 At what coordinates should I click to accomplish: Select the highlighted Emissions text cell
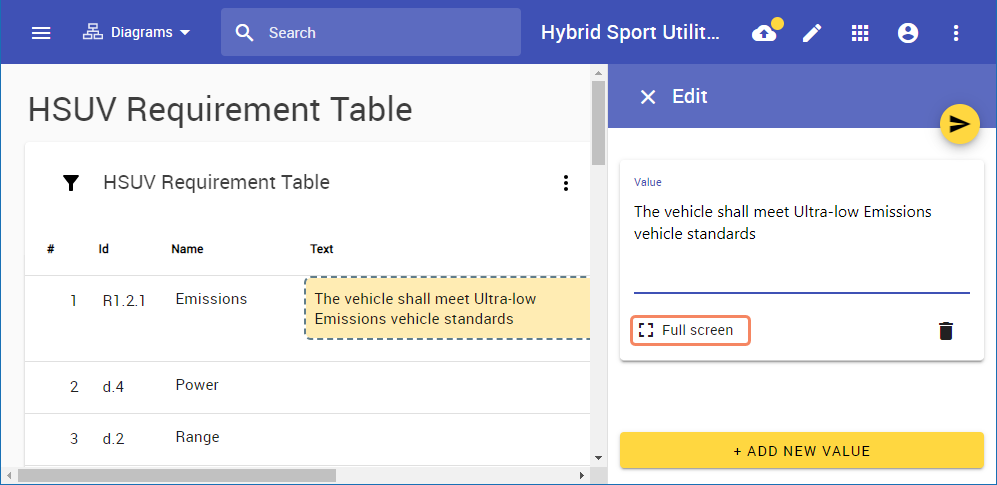pos(446,309)
